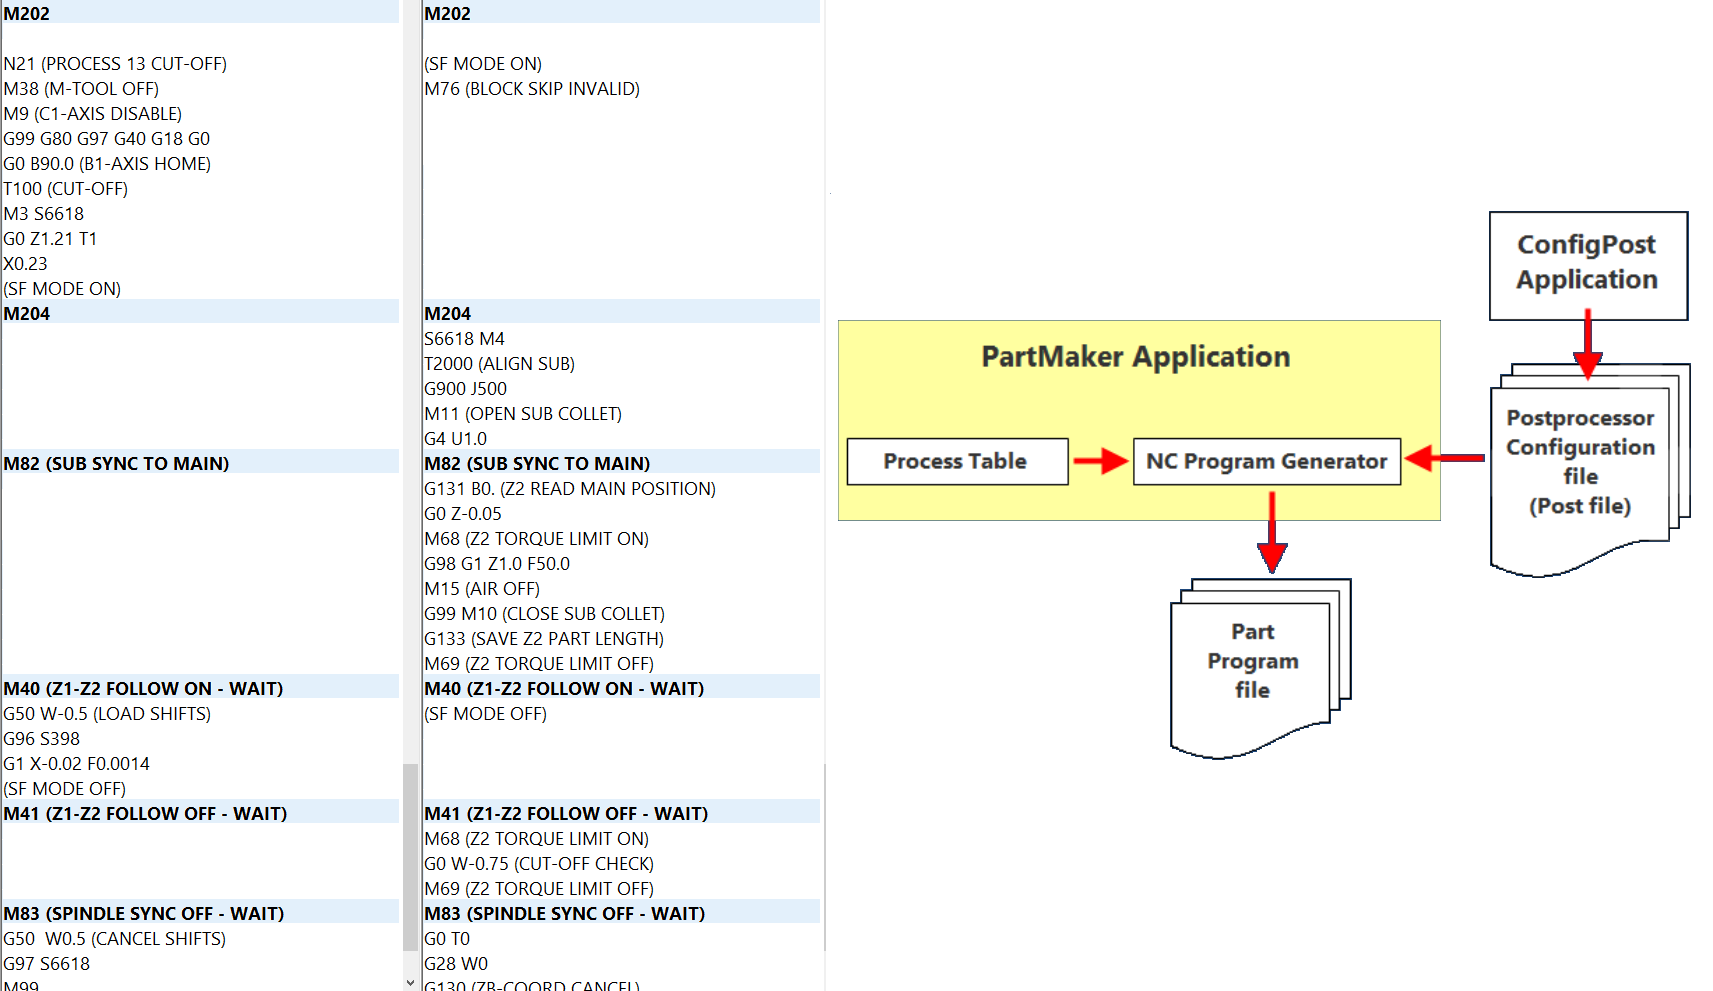Click M40 (Z1-Z2 FOLLOW ON - WAIT) in left column
This screenshot has height=991, width=1713.
(x=200, y=688)
